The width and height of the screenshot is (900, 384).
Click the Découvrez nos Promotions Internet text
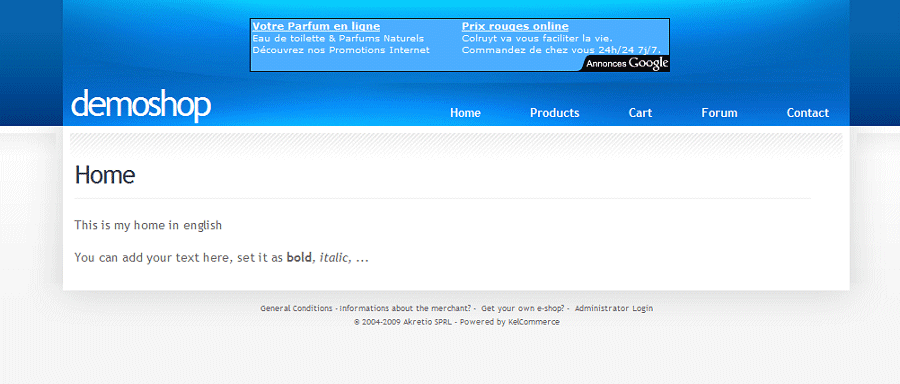pyautogui.click(x=341, y=50)
